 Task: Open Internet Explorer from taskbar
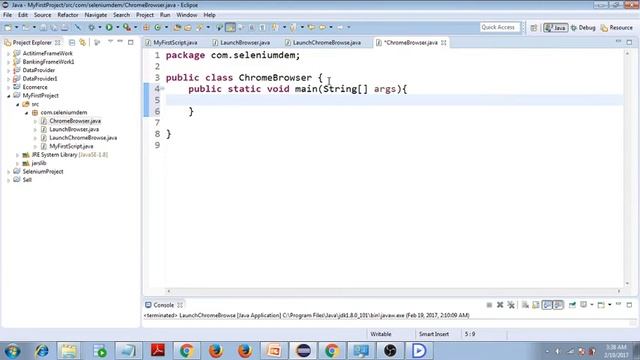(41, 351)
